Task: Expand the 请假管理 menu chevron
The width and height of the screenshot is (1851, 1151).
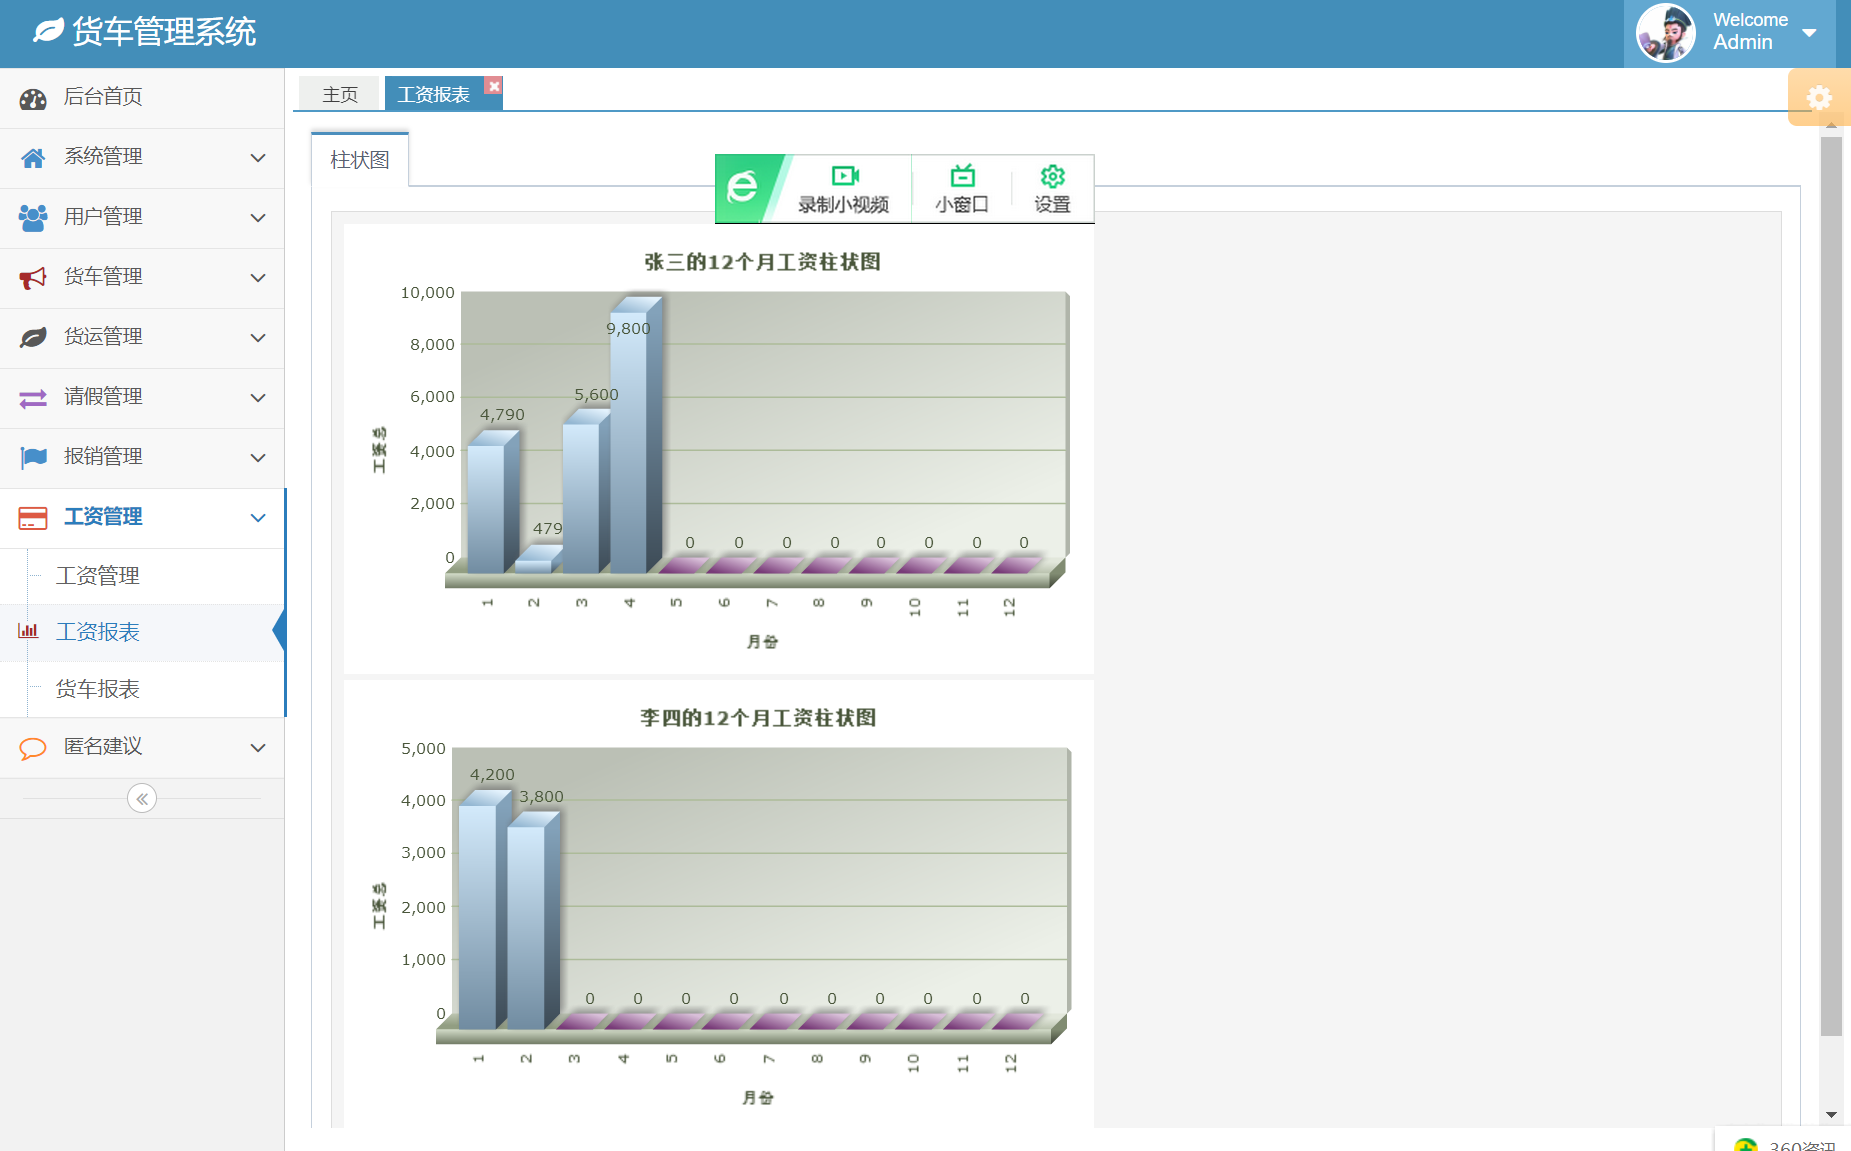Action: [258, 398]
